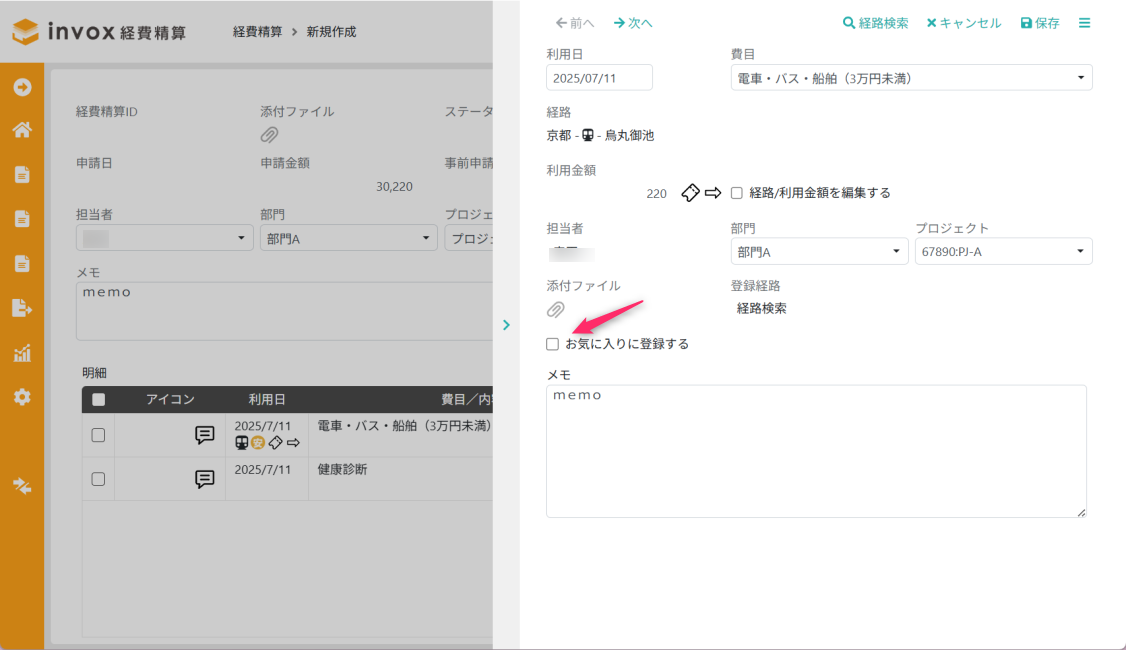Image resolution: width=1126 pixels, height=650 pixels.
Task: Click the arrow icon in first 明細 row
Action: tap(293, 443)
